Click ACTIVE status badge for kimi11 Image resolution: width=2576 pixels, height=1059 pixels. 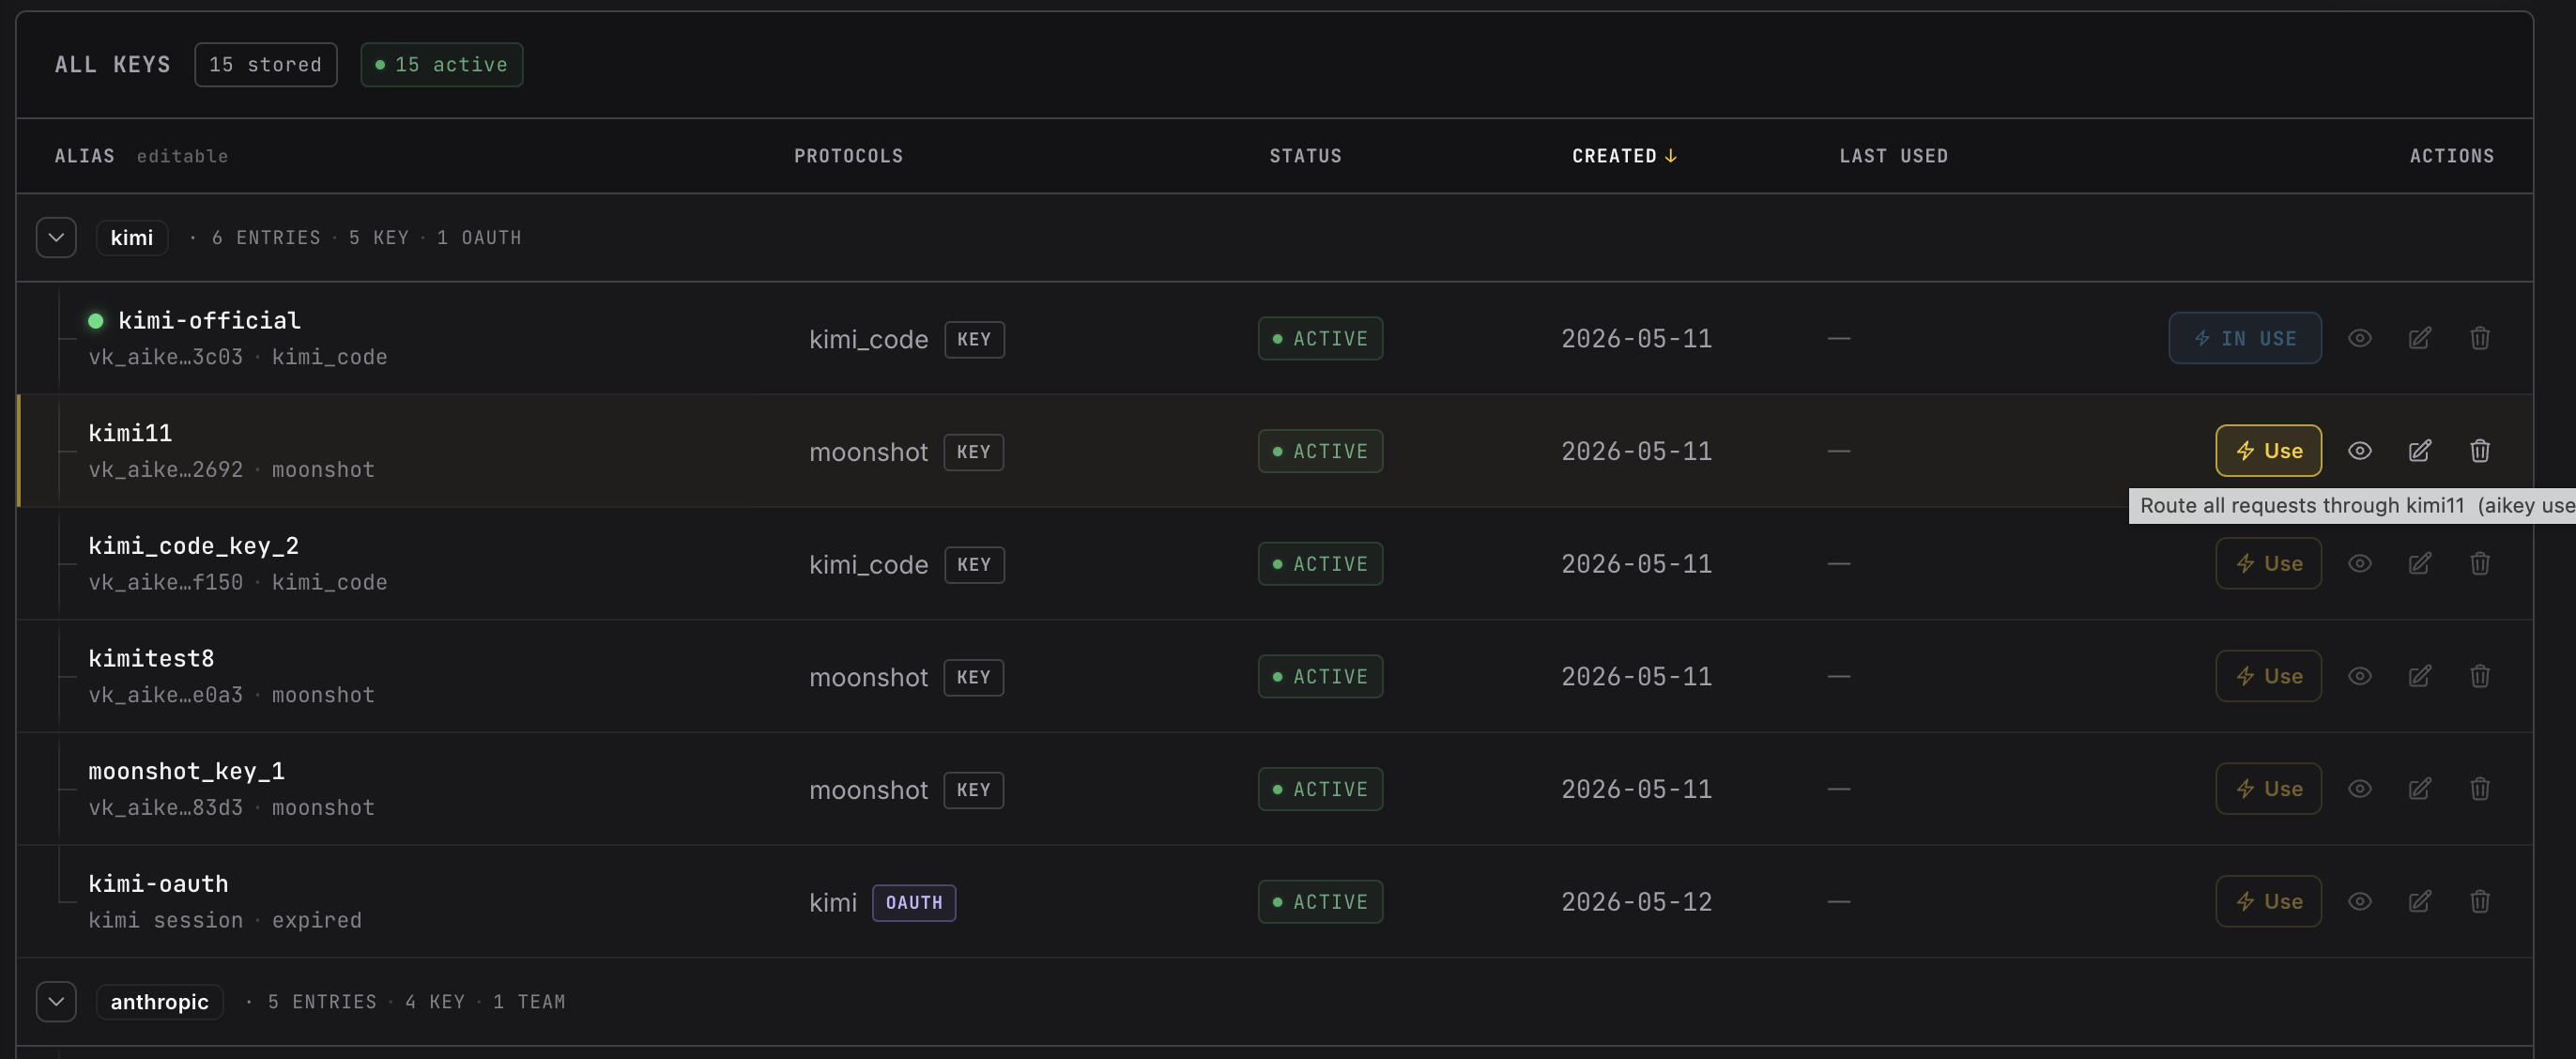pos(1321,451)
